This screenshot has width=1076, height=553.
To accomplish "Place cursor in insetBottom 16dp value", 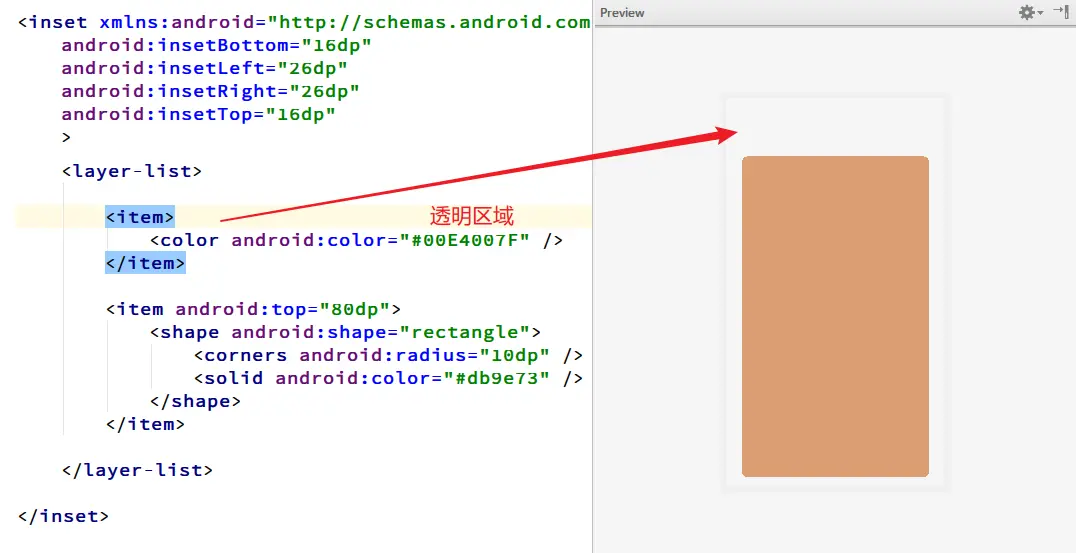I will pyautogui.click(x=338, y=45).
